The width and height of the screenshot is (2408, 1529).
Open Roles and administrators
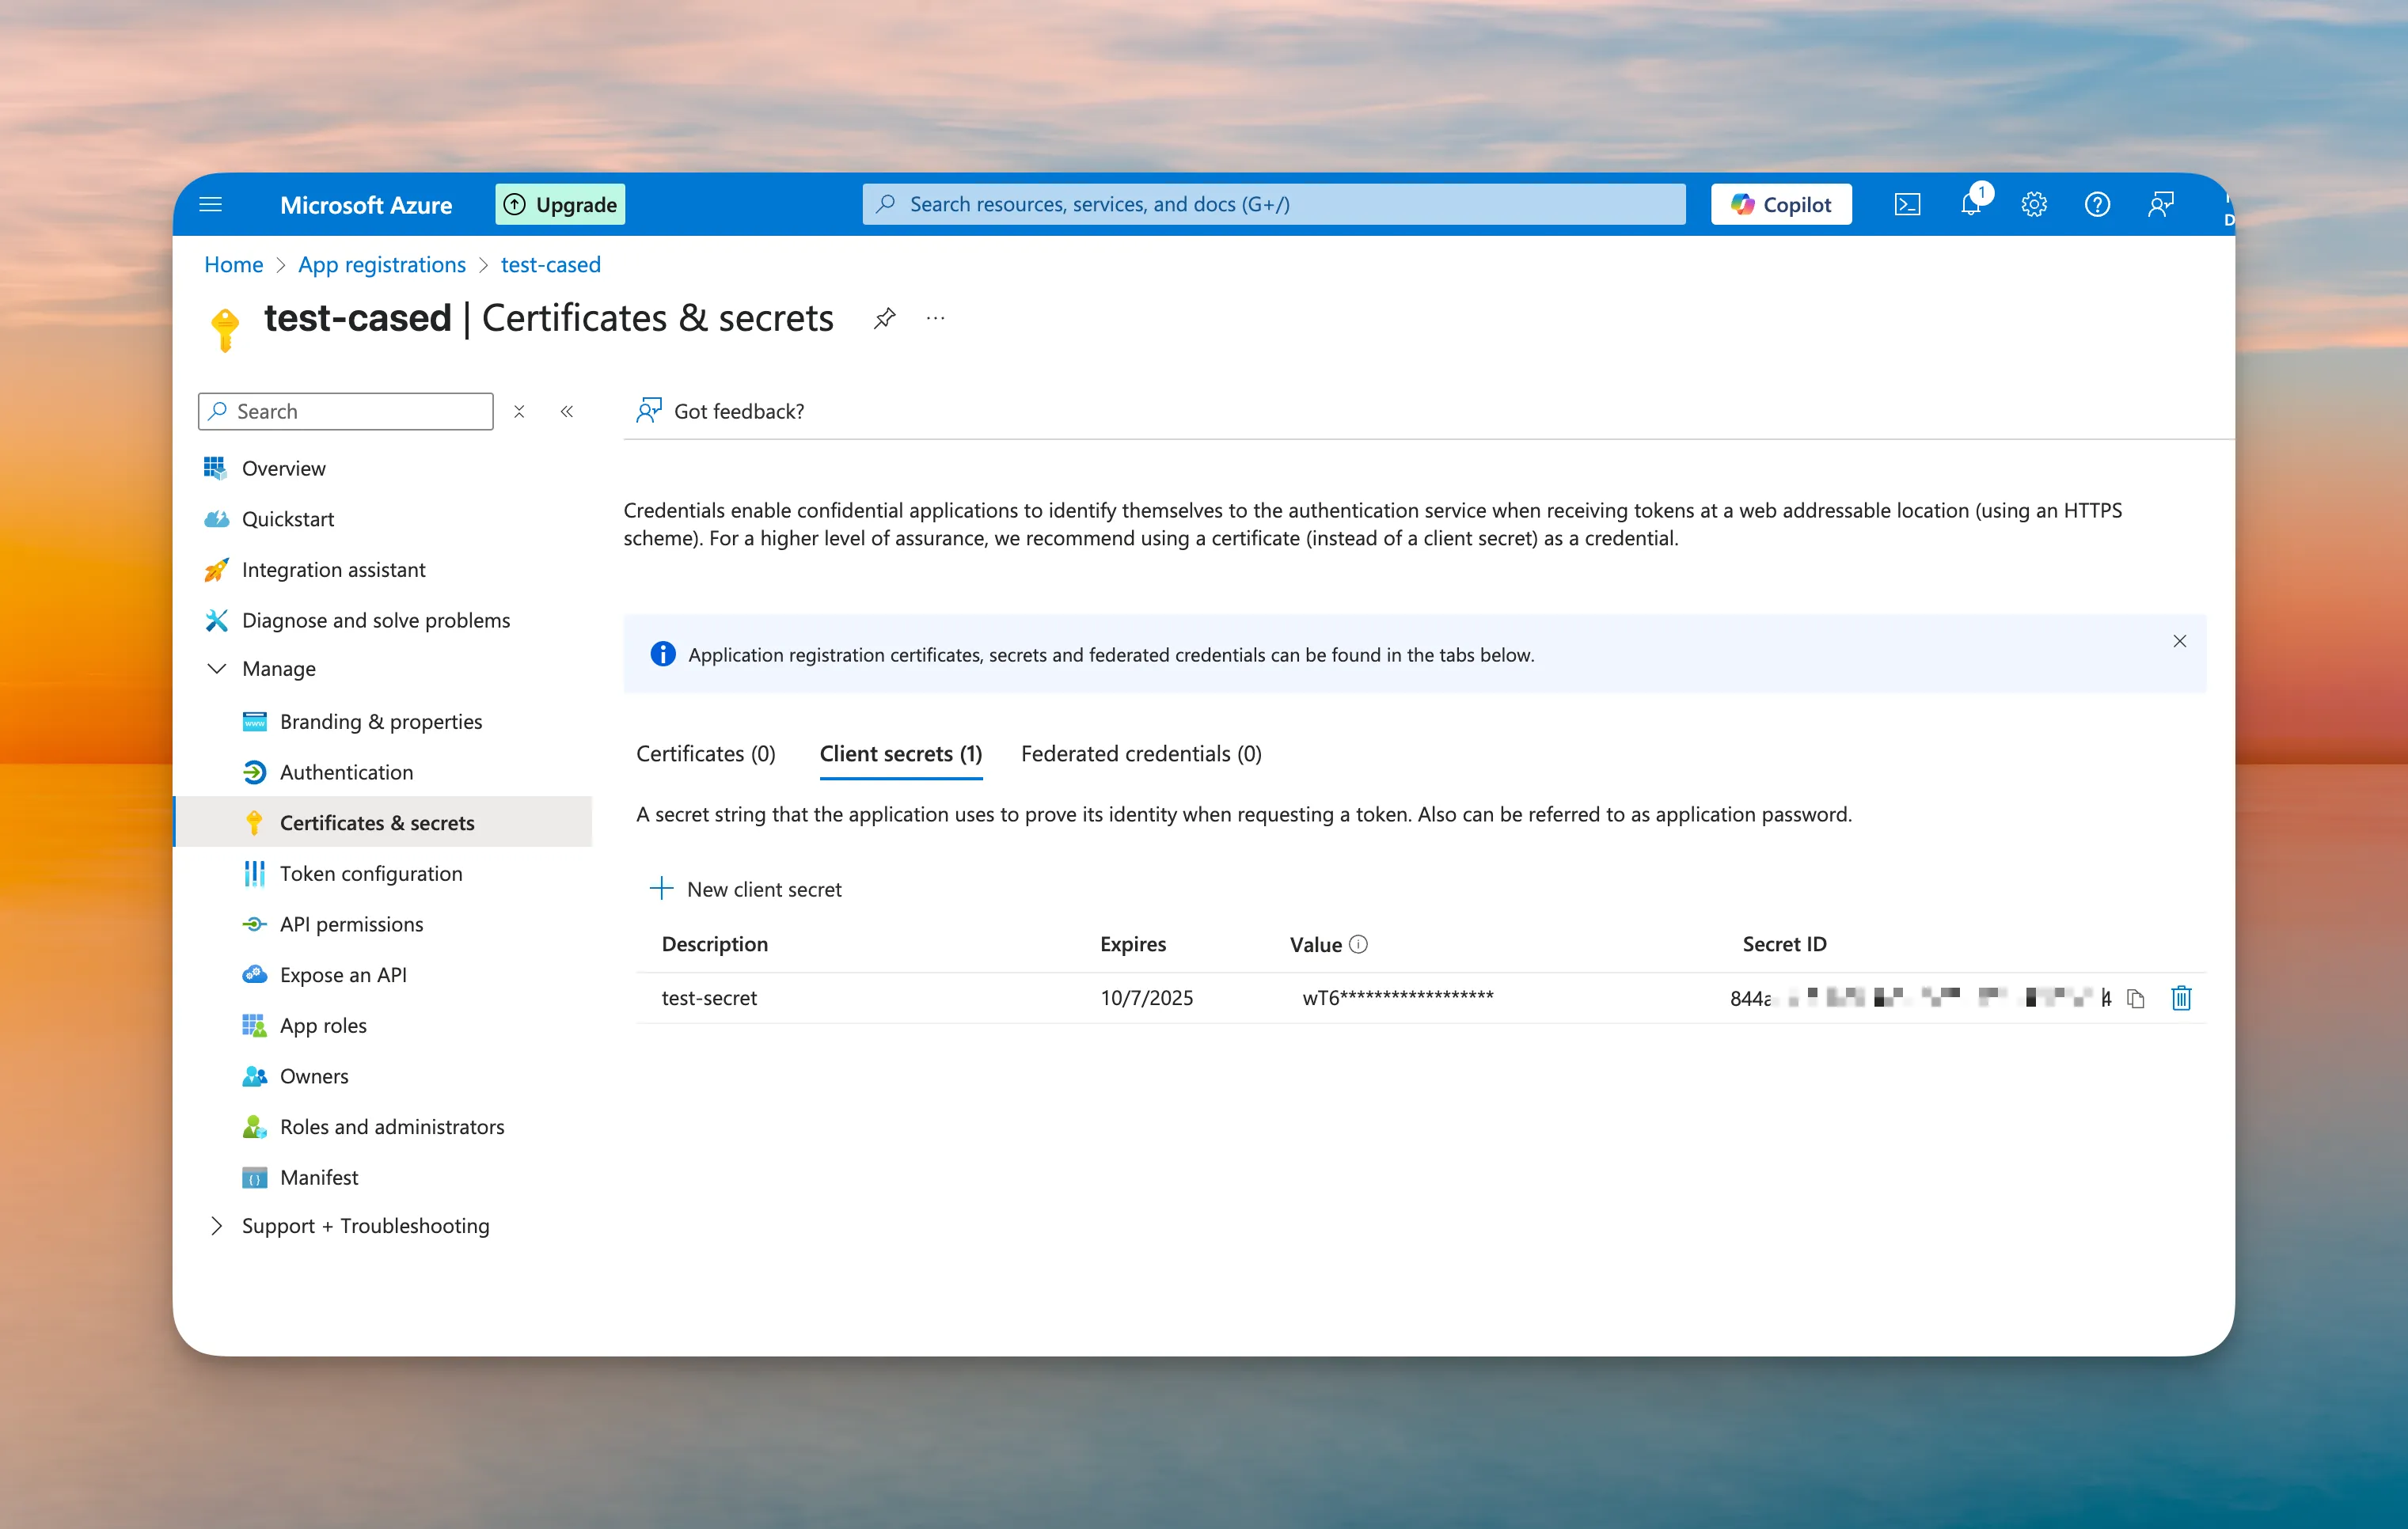point(392,1126)
